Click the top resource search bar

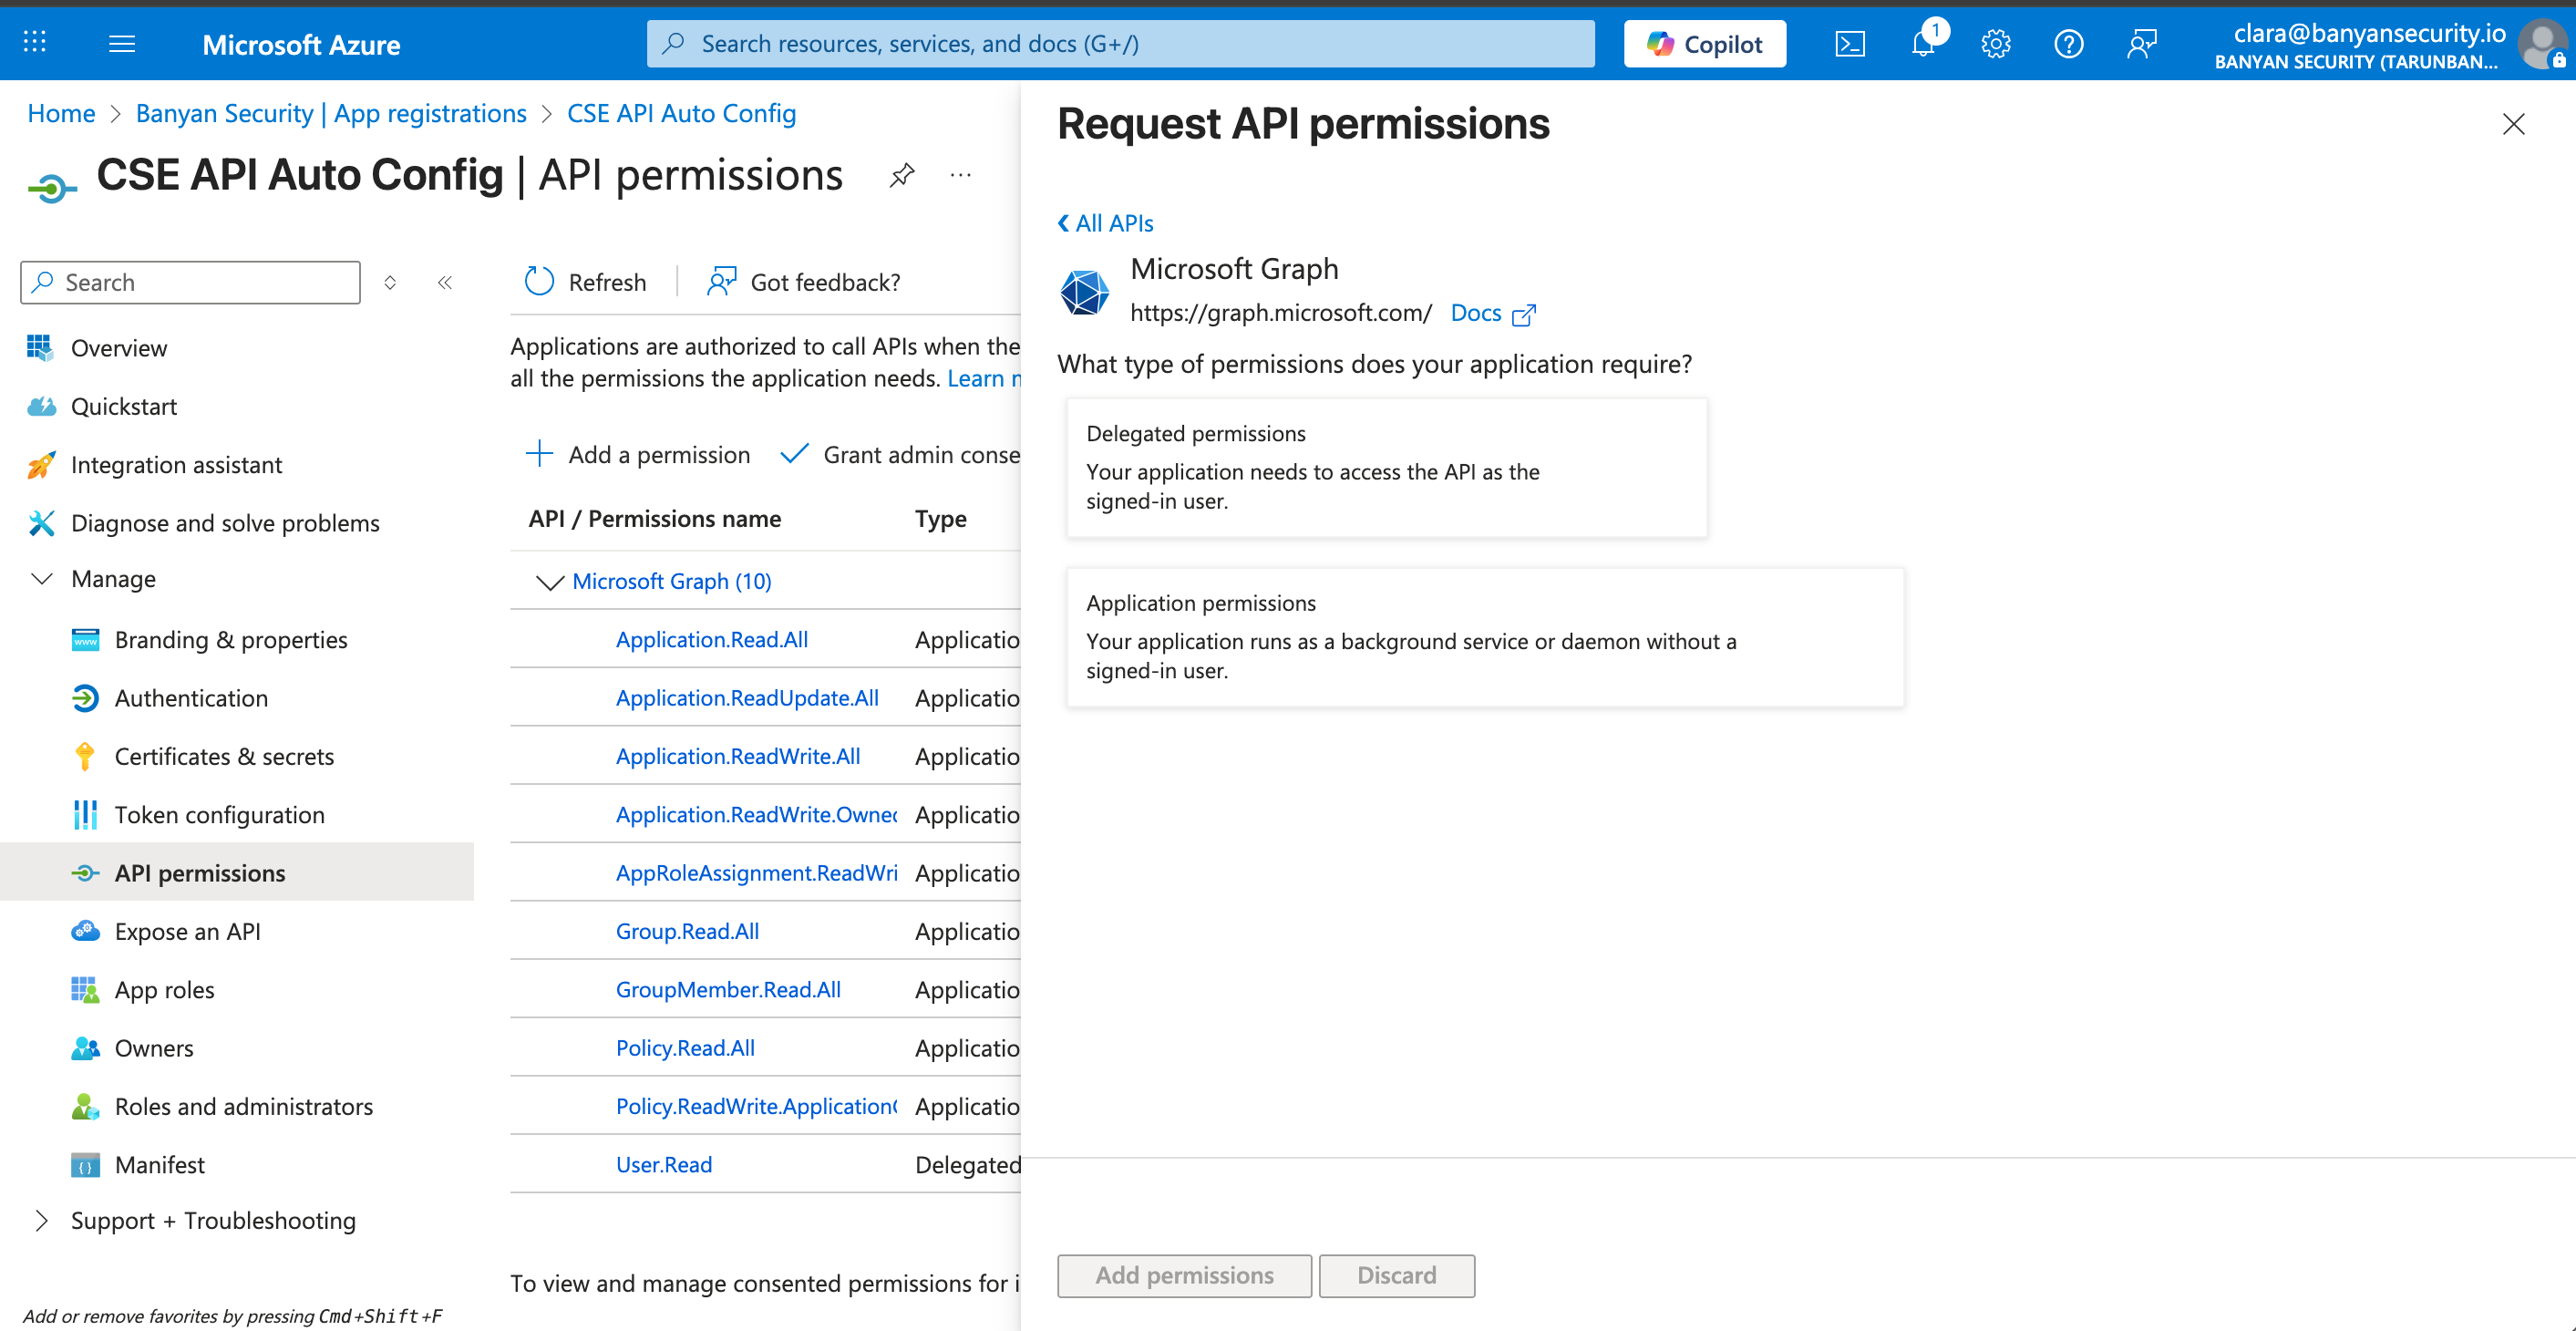pyautogui.click(x=1120, y=44)
